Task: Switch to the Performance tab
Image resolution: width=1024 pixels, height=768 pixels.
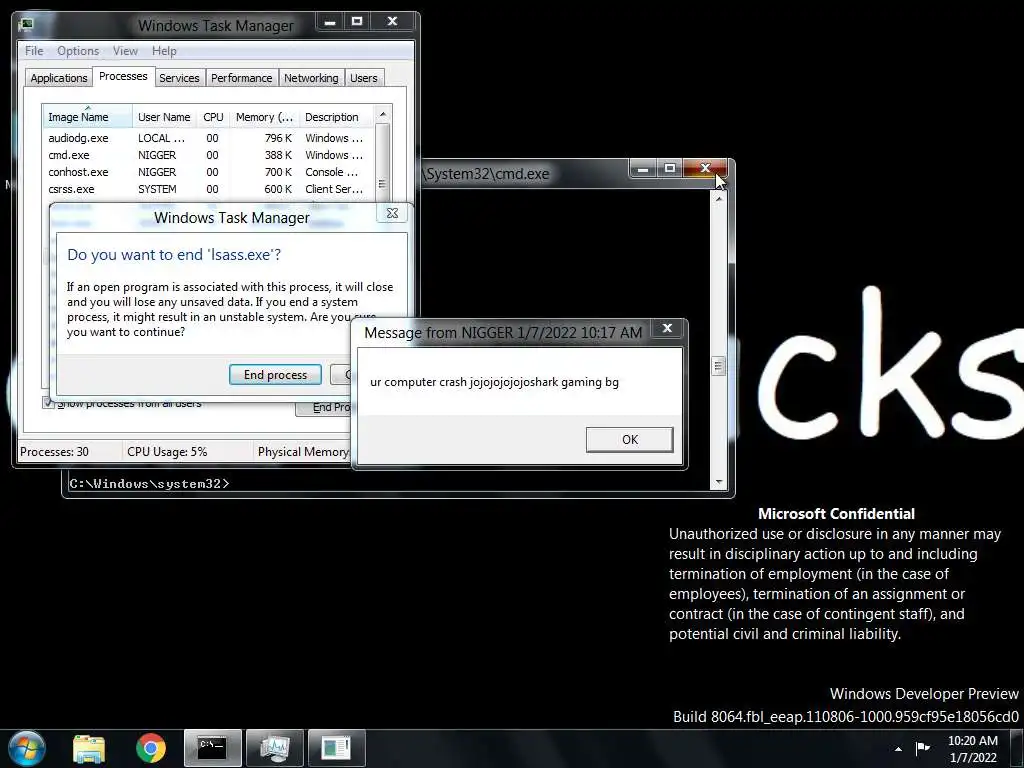Action: [x=241, y=78]
